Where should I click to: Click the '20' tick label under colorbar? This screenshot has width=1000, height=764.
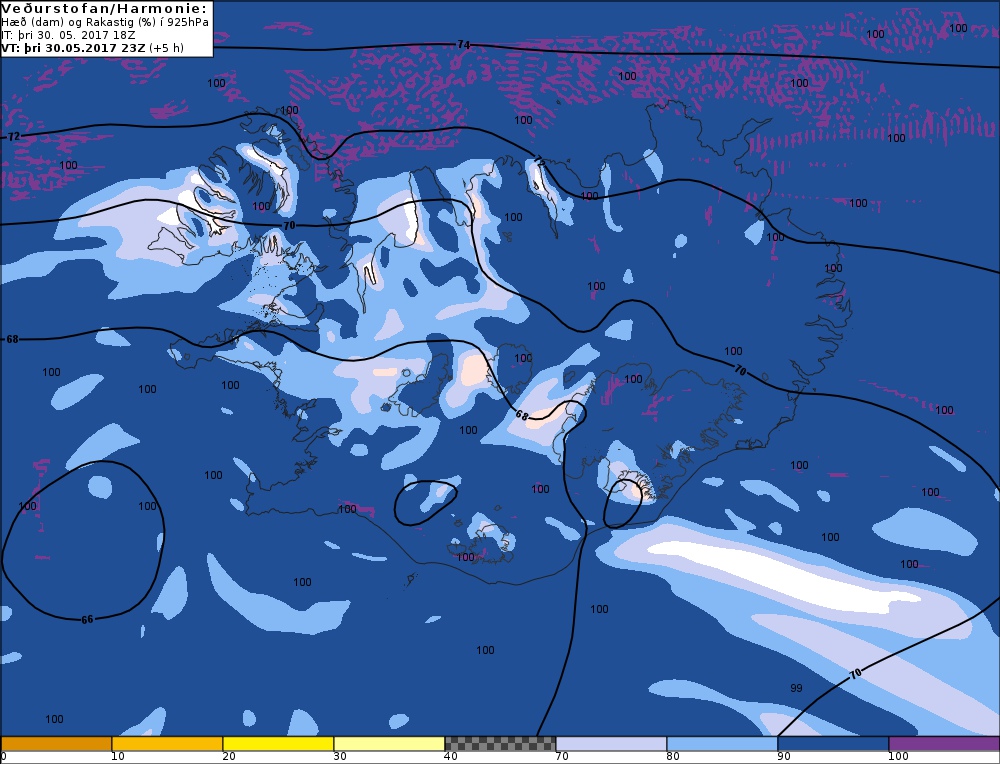(x=229, y=756)
